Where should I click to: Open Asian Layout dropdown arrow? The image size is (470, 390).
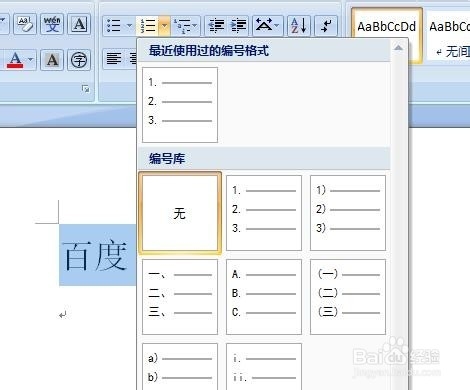pos(277,25)
